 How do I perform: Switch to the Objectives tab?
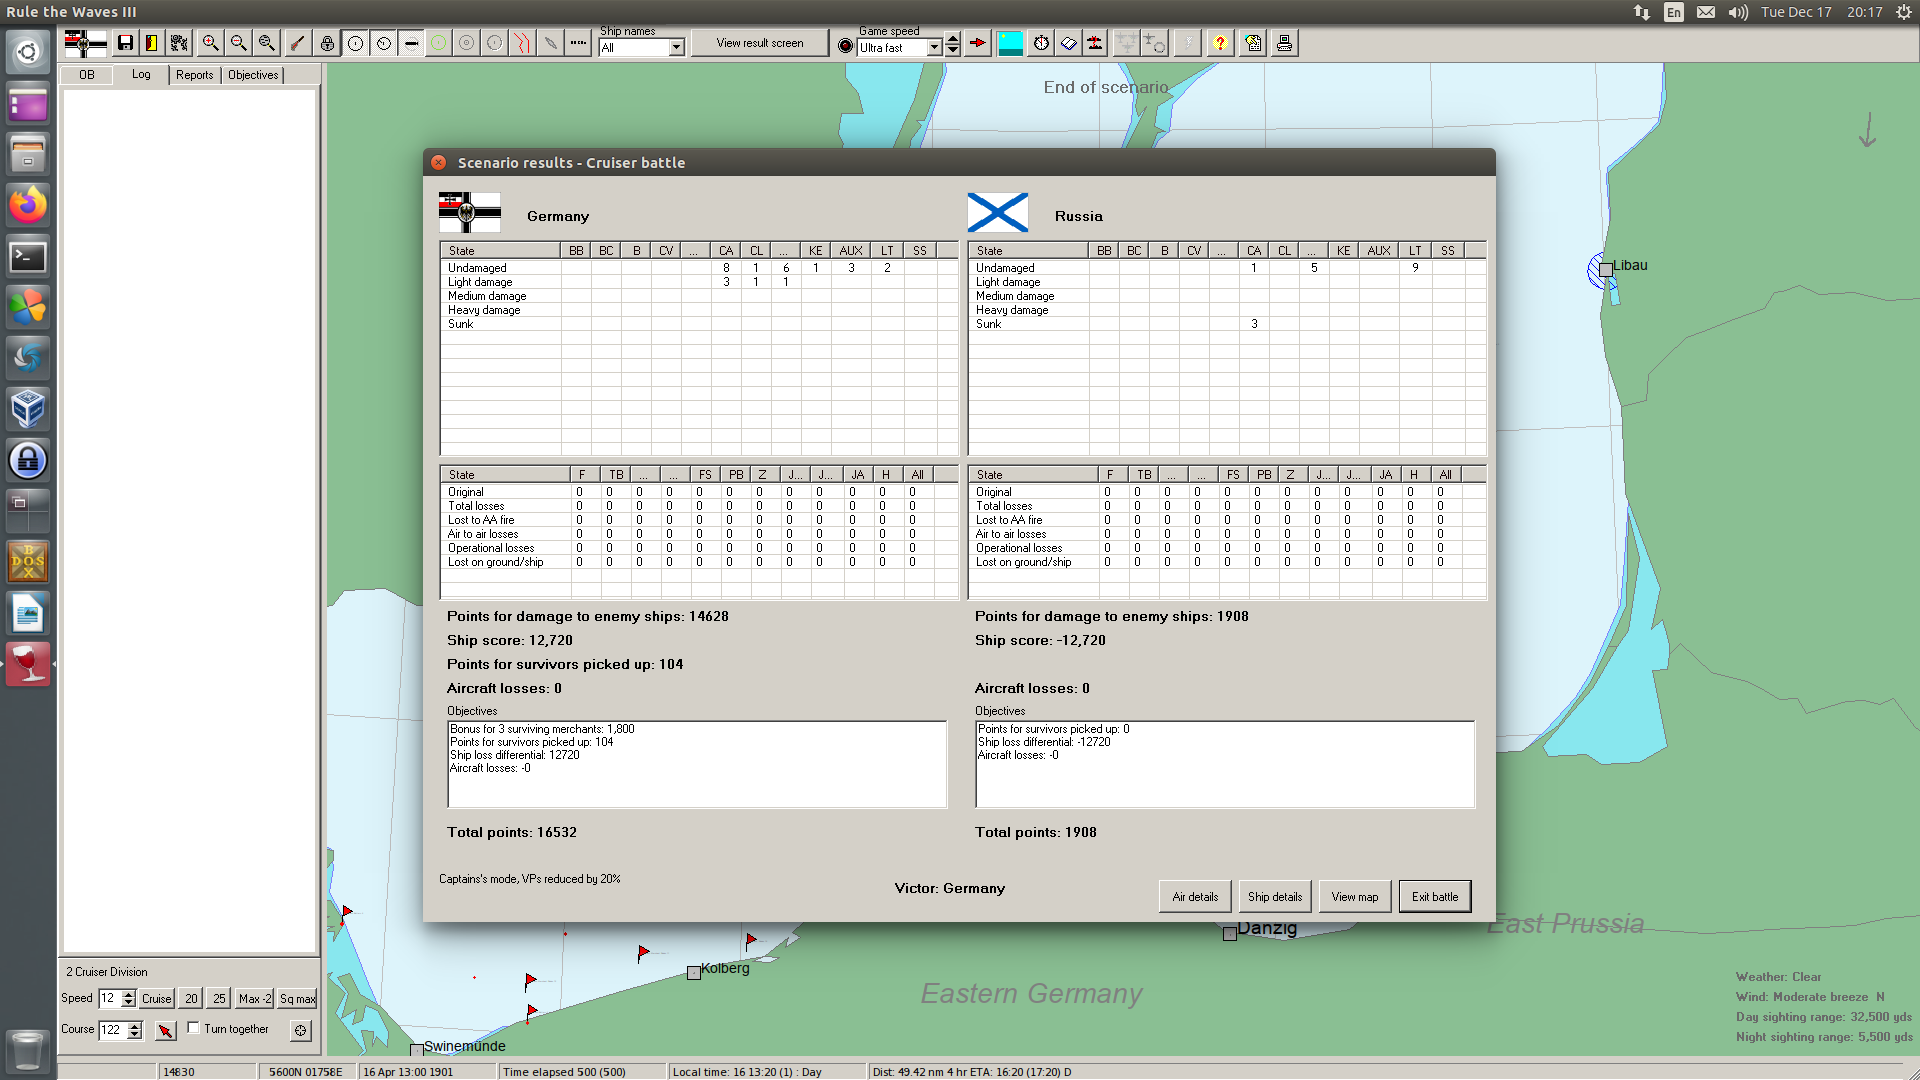click(x=253, y=75)
